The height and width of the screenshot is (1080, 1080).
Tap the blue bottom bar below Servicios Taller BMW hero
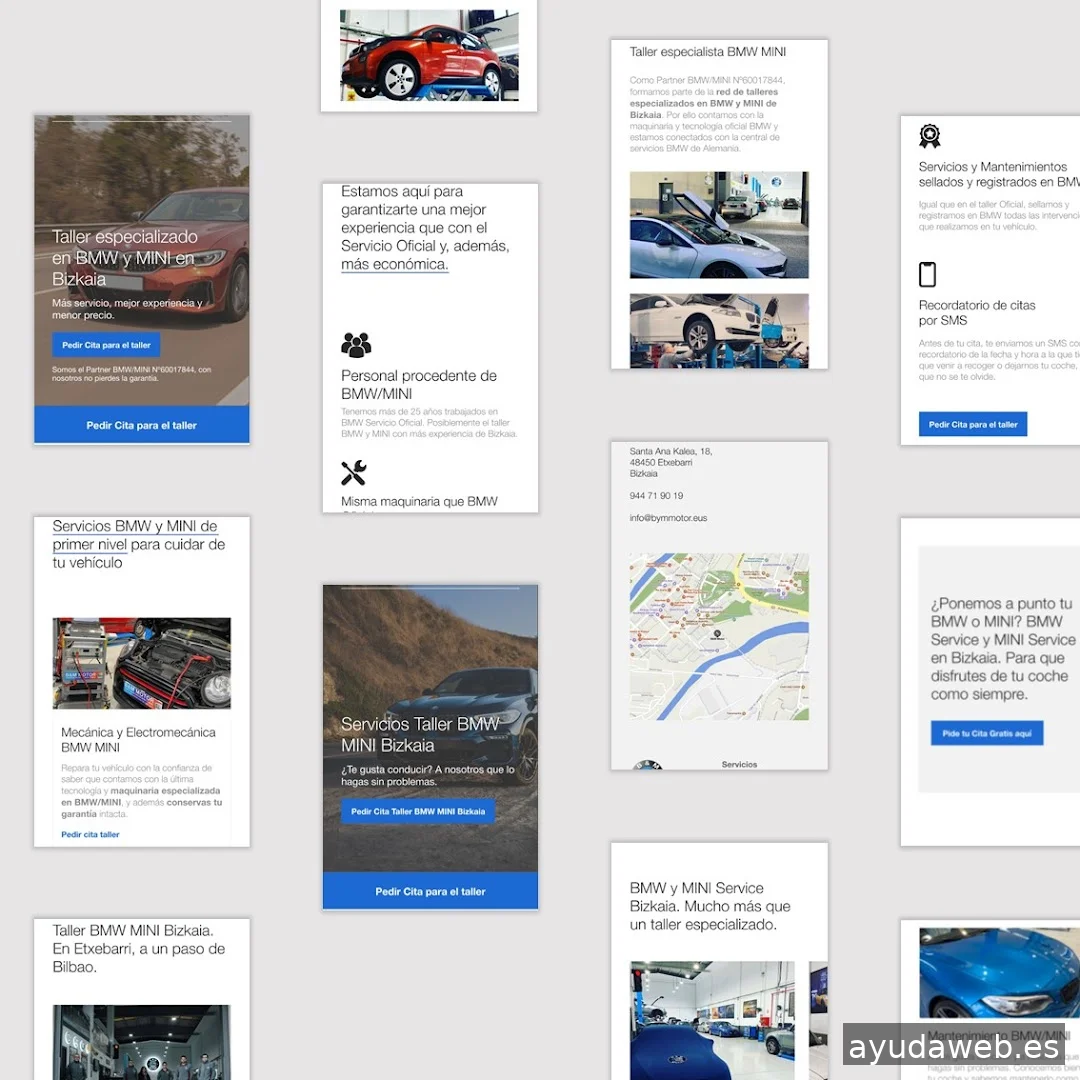[x=430, y=891]
